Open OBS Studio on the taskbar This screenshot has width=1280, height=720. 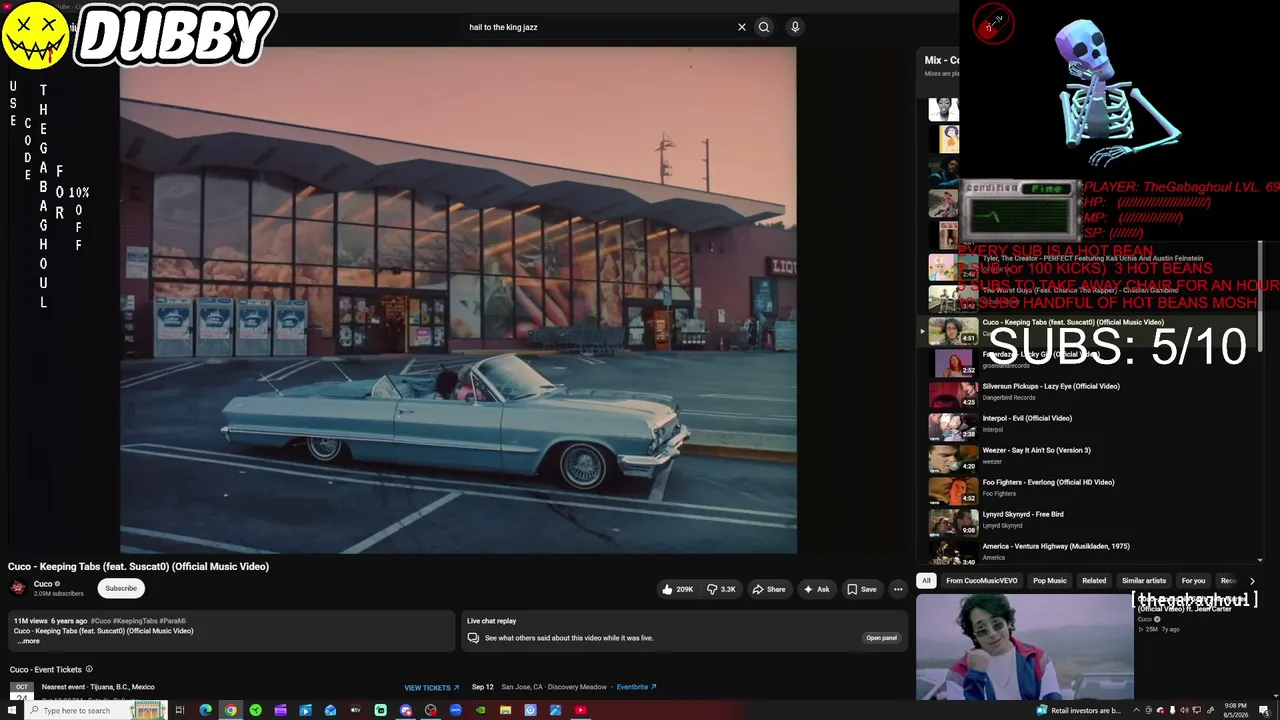[x=430, y=710]
